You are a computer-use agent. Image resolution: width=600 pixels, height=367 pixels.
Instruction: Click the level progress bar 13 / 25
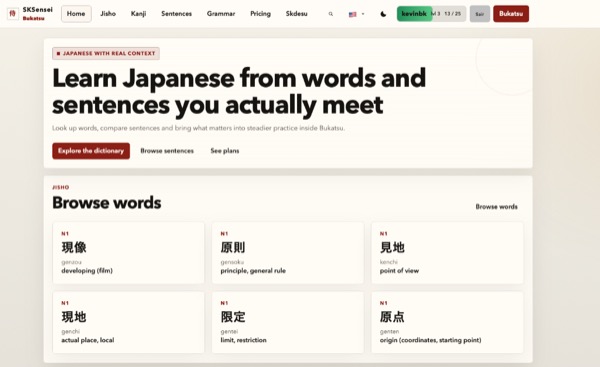pyautogui.click(x=449, y=14)
